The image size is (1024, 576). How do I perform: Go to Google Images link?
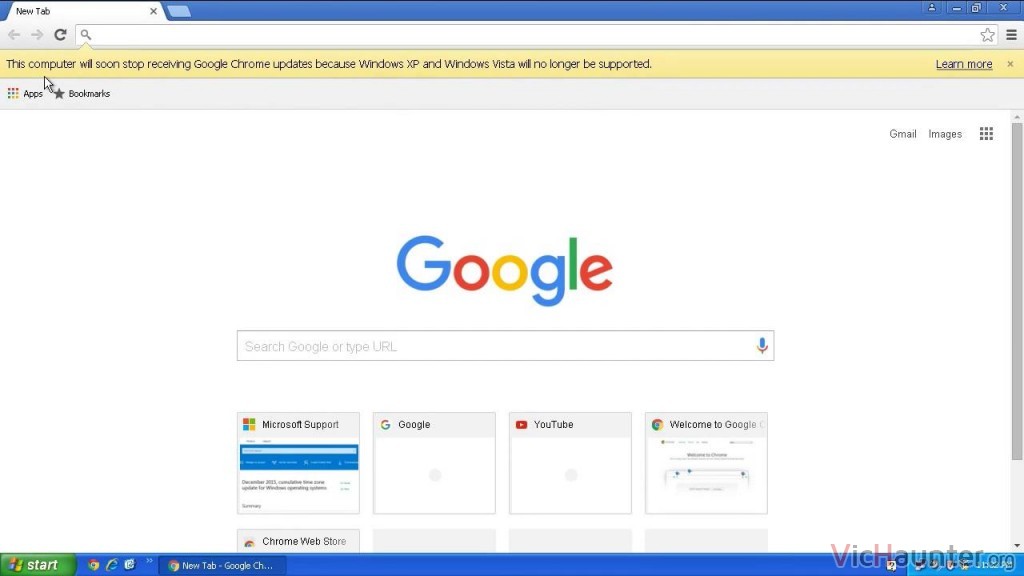[945, 134]
